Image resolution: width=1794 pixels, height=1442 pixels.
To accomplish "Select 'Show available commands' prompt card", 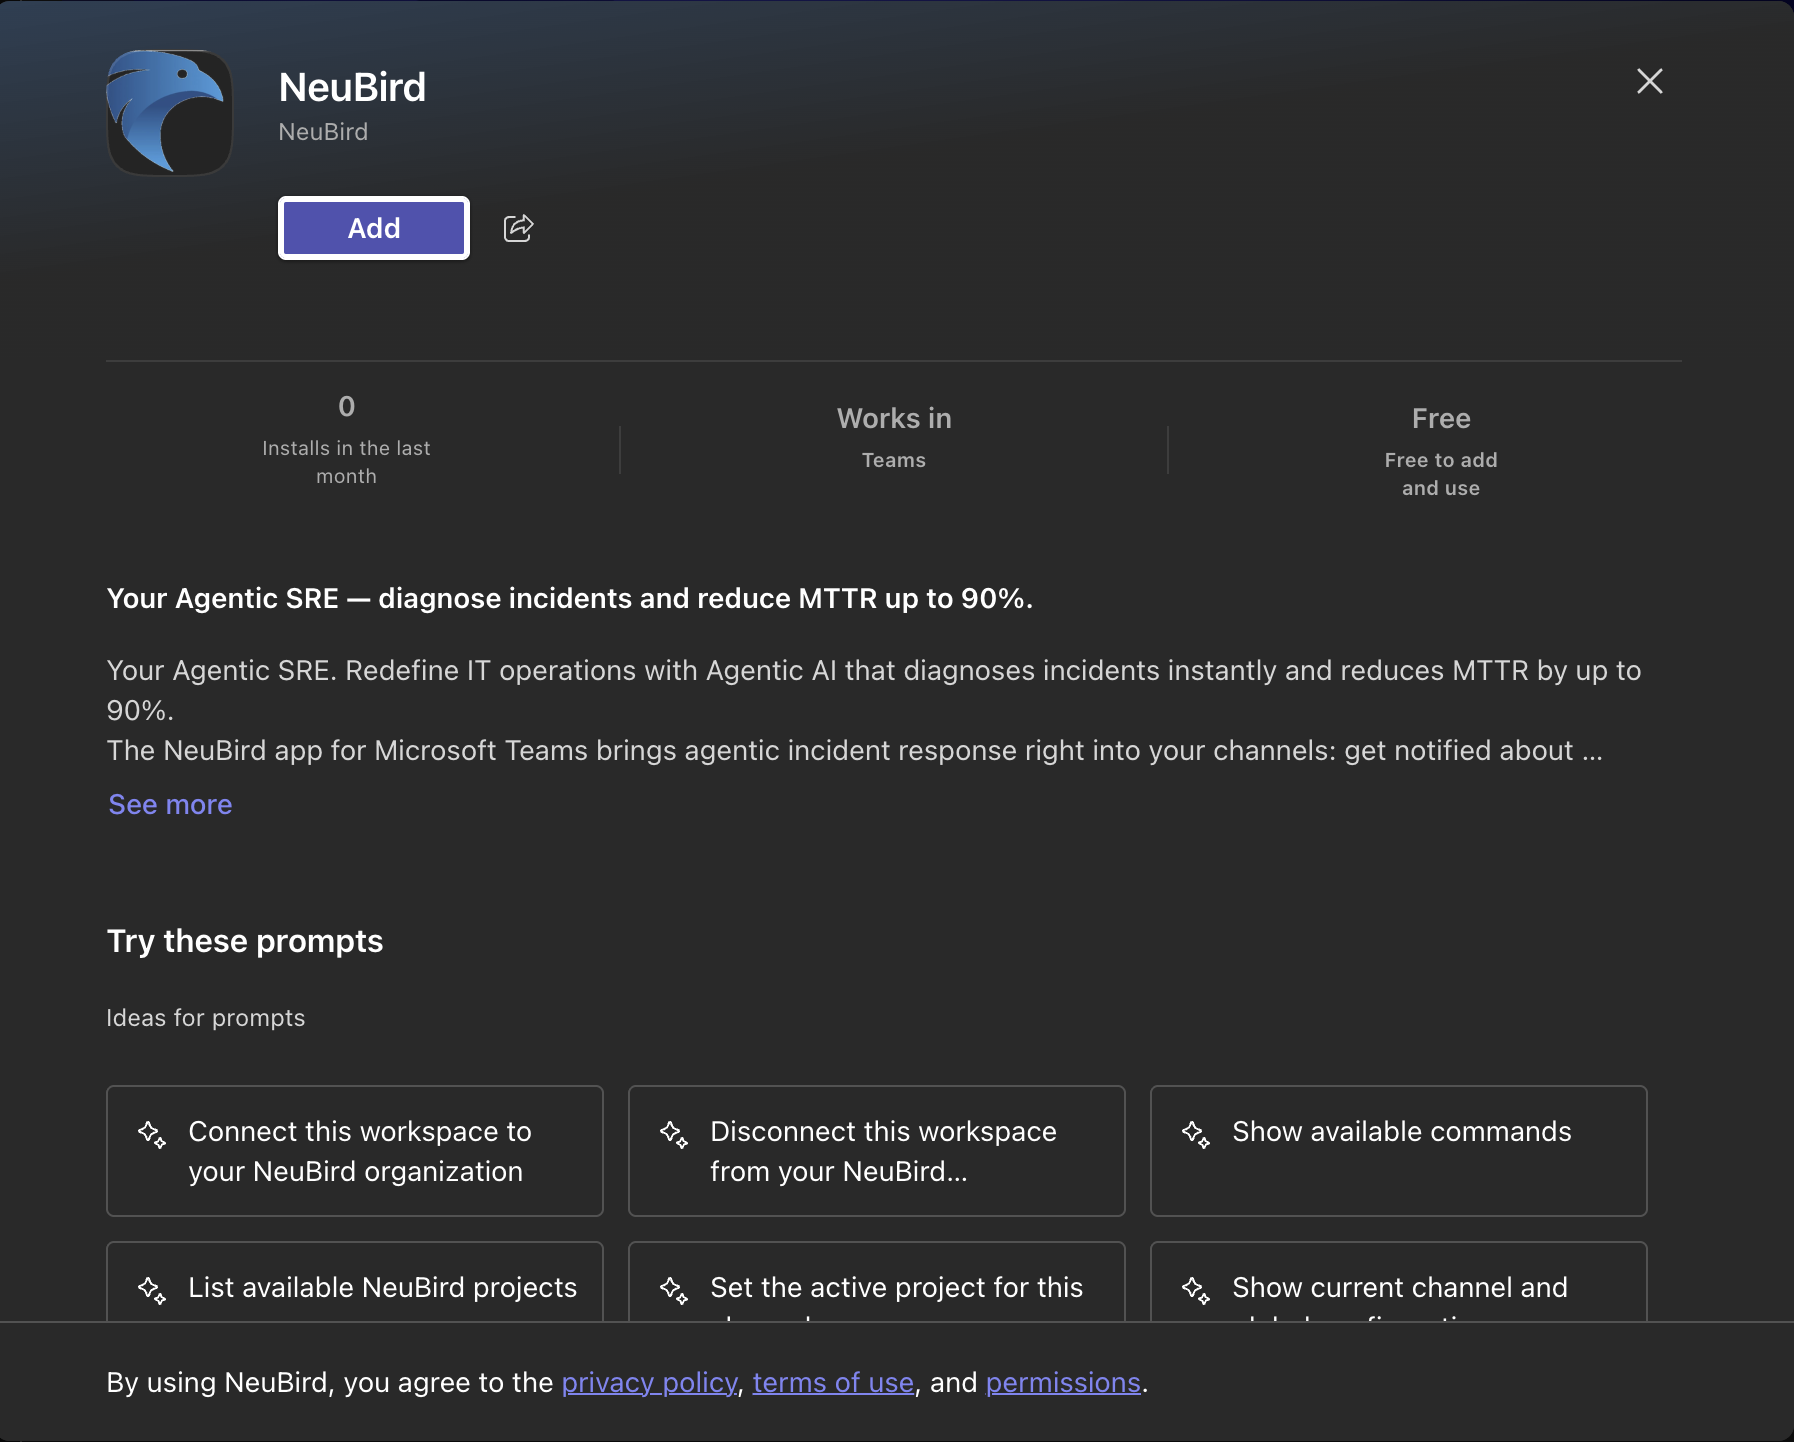I will click(x=1399, y=1151).
